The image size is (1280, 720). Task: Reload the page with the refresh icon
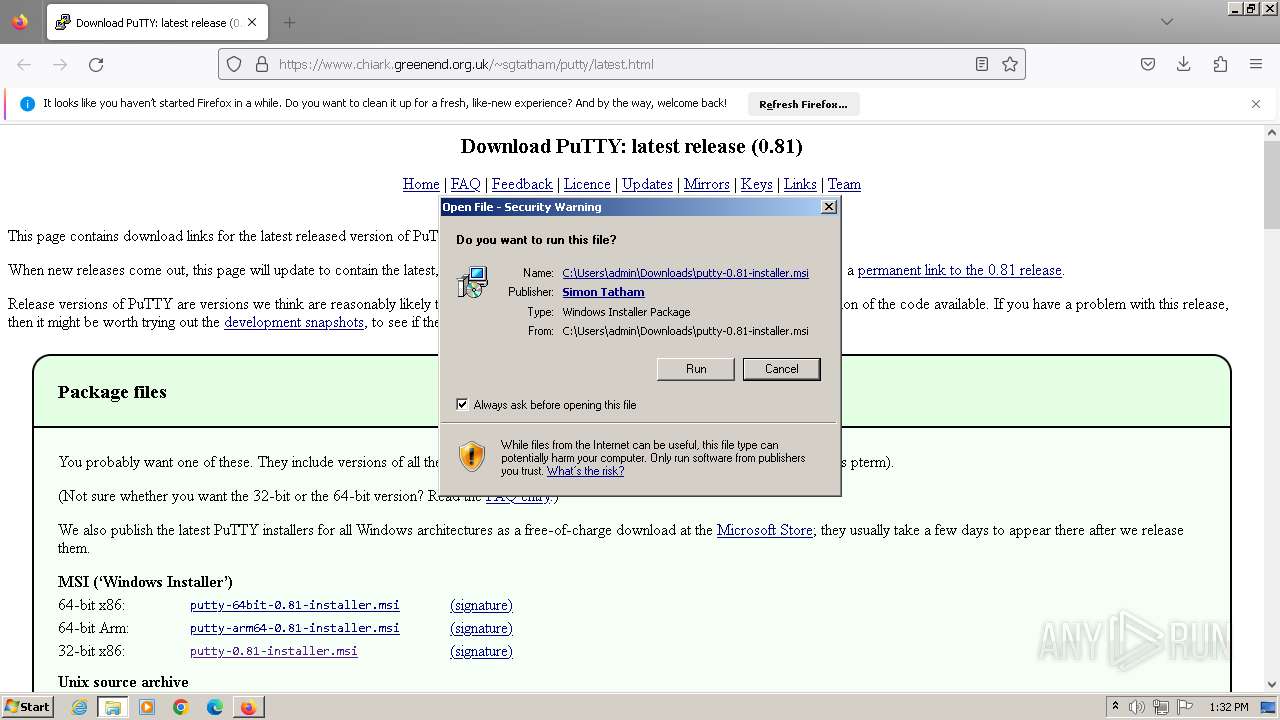(96, 64)
